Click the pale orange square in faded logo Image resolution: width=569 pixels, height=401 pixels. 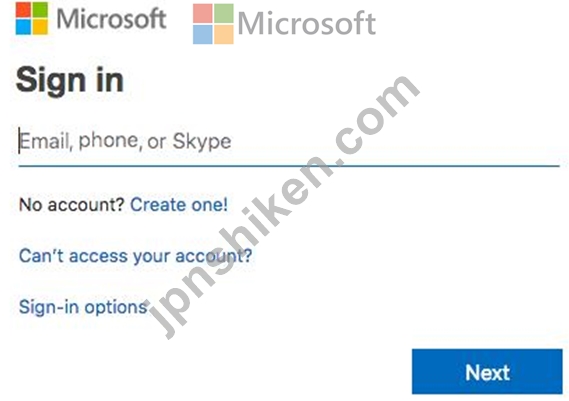224,34
